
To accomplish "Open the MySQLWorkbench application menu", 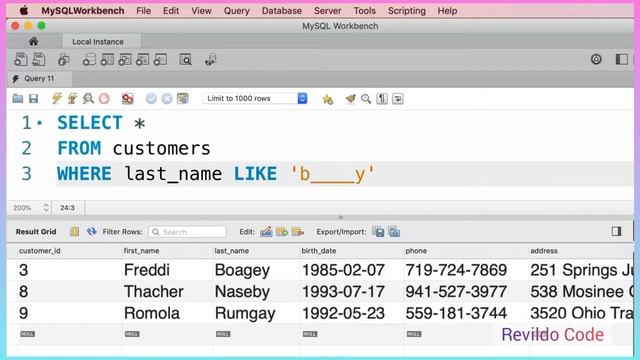I will pos(82,11).
